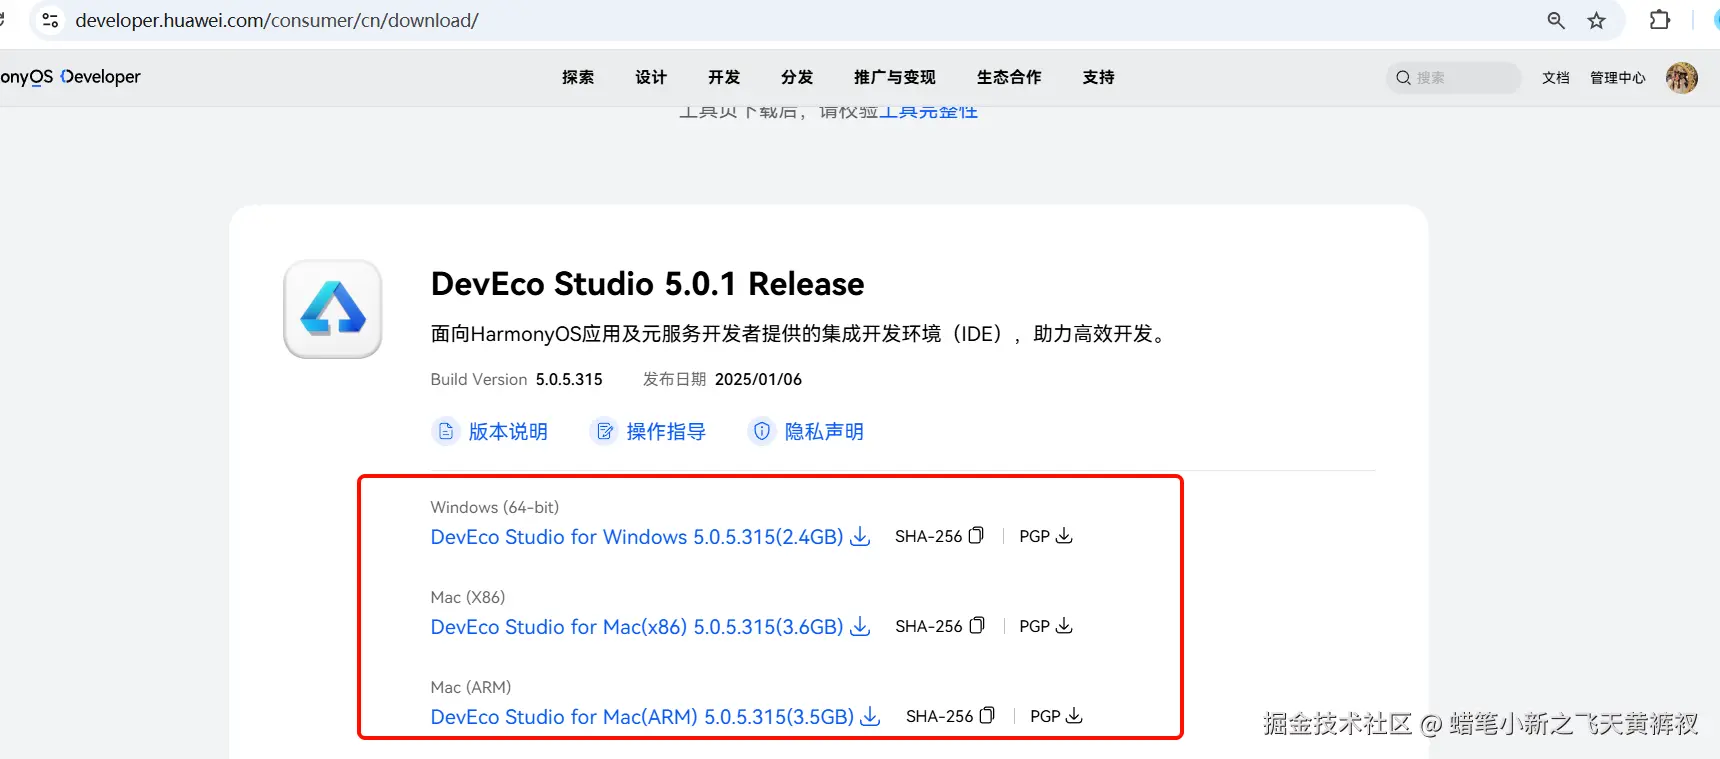
Task: Open the browser zoom magnifier icon
Action: 1556,20
